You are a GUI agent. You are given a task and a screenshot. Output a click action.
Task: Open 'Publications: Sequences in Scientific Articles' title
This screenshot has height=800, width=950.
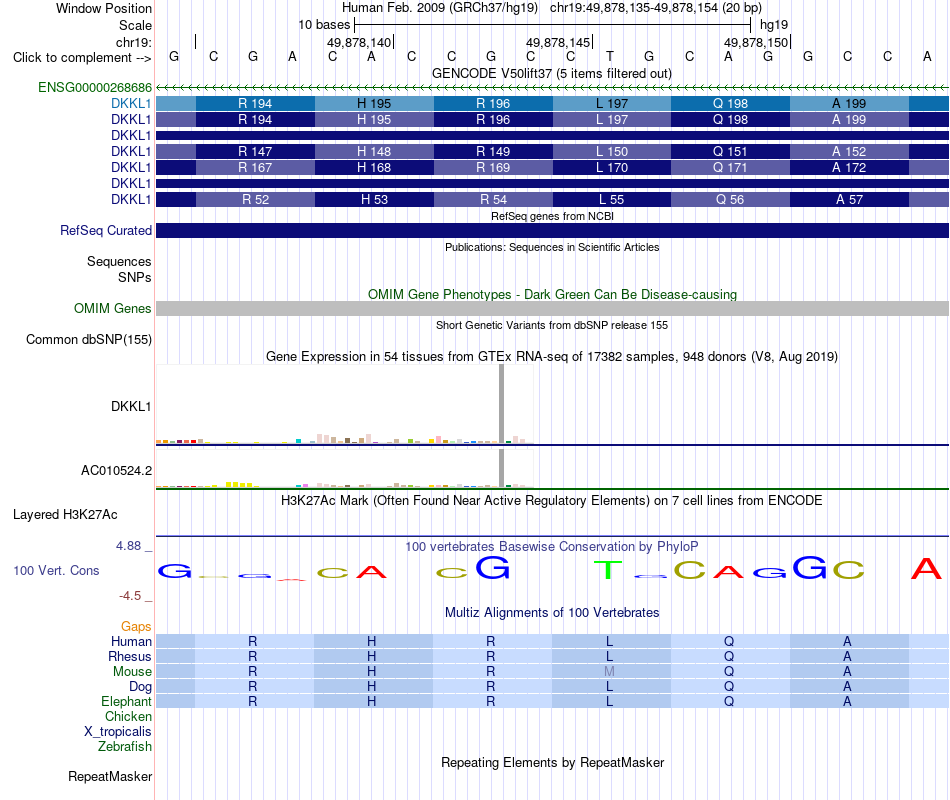(x=552, y=247)
